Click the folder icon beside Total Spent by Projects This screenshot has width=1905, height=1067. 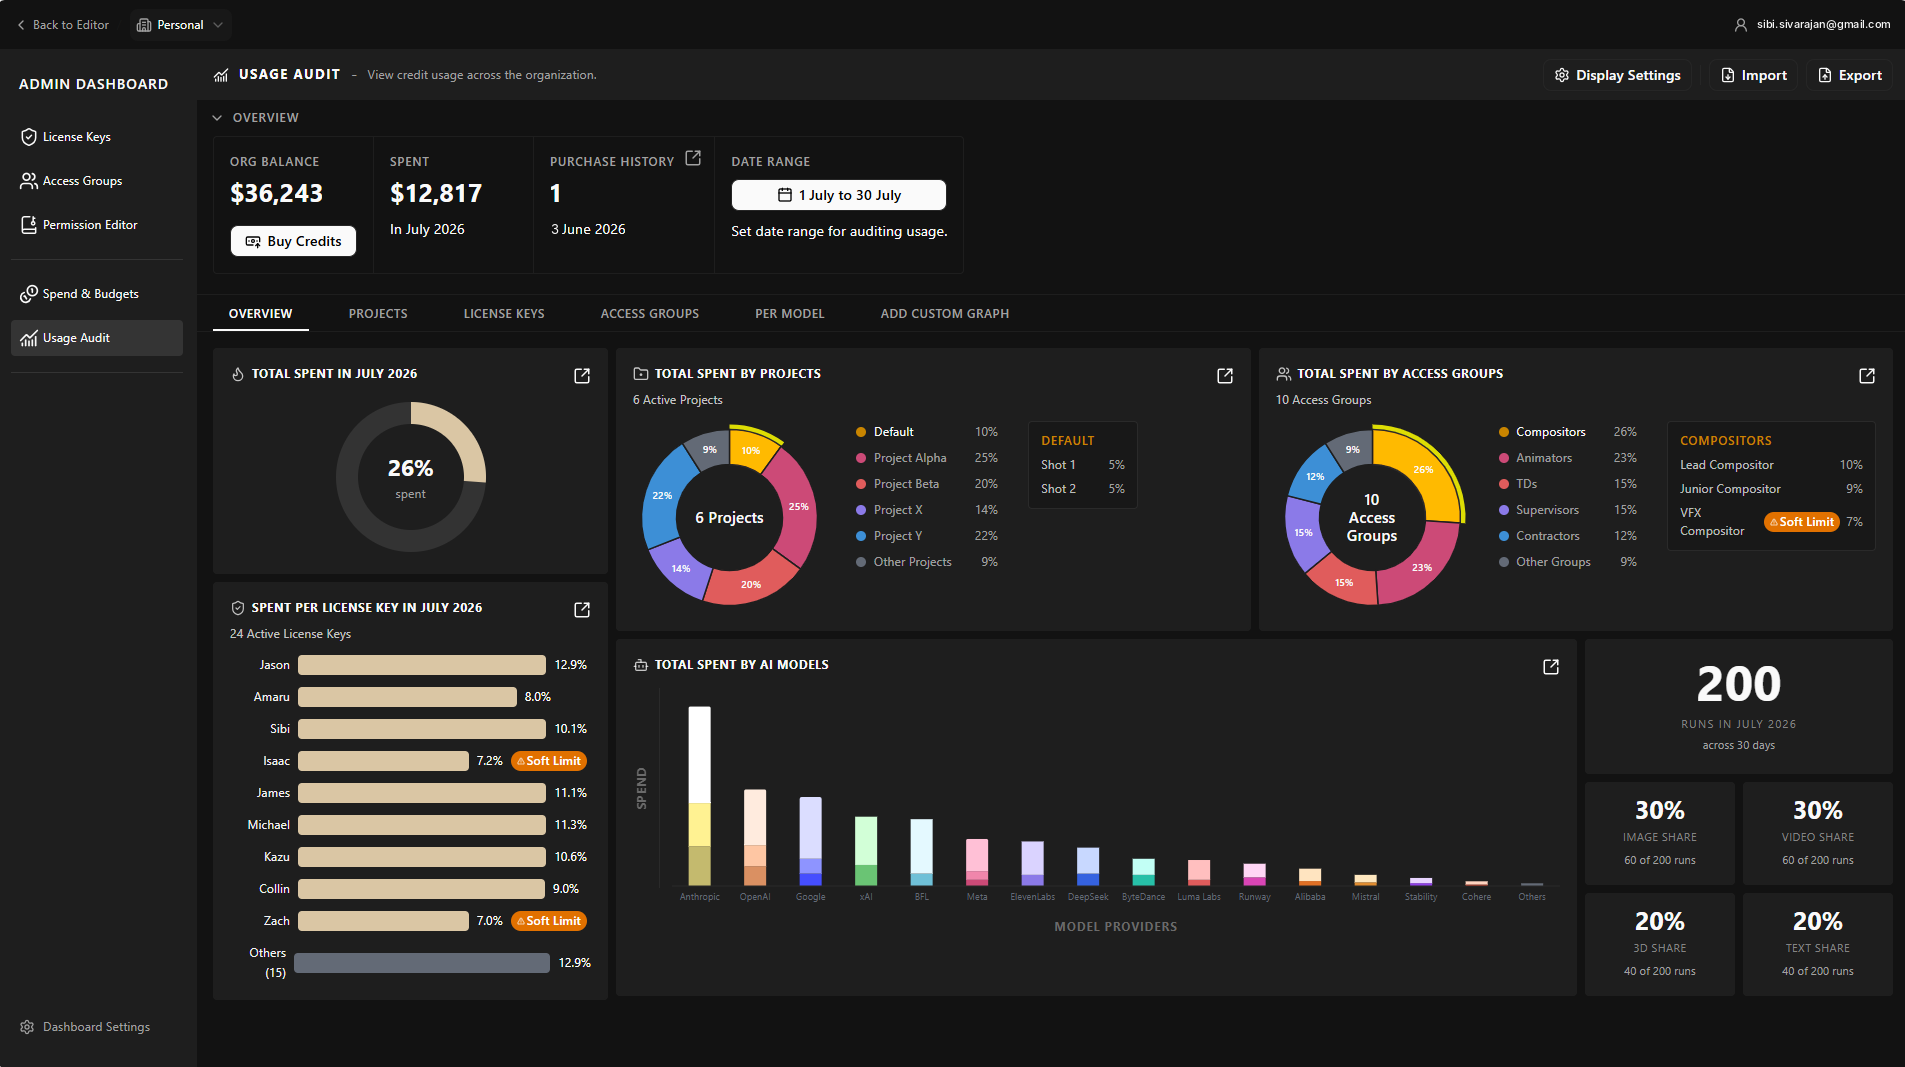coord(641,374)
